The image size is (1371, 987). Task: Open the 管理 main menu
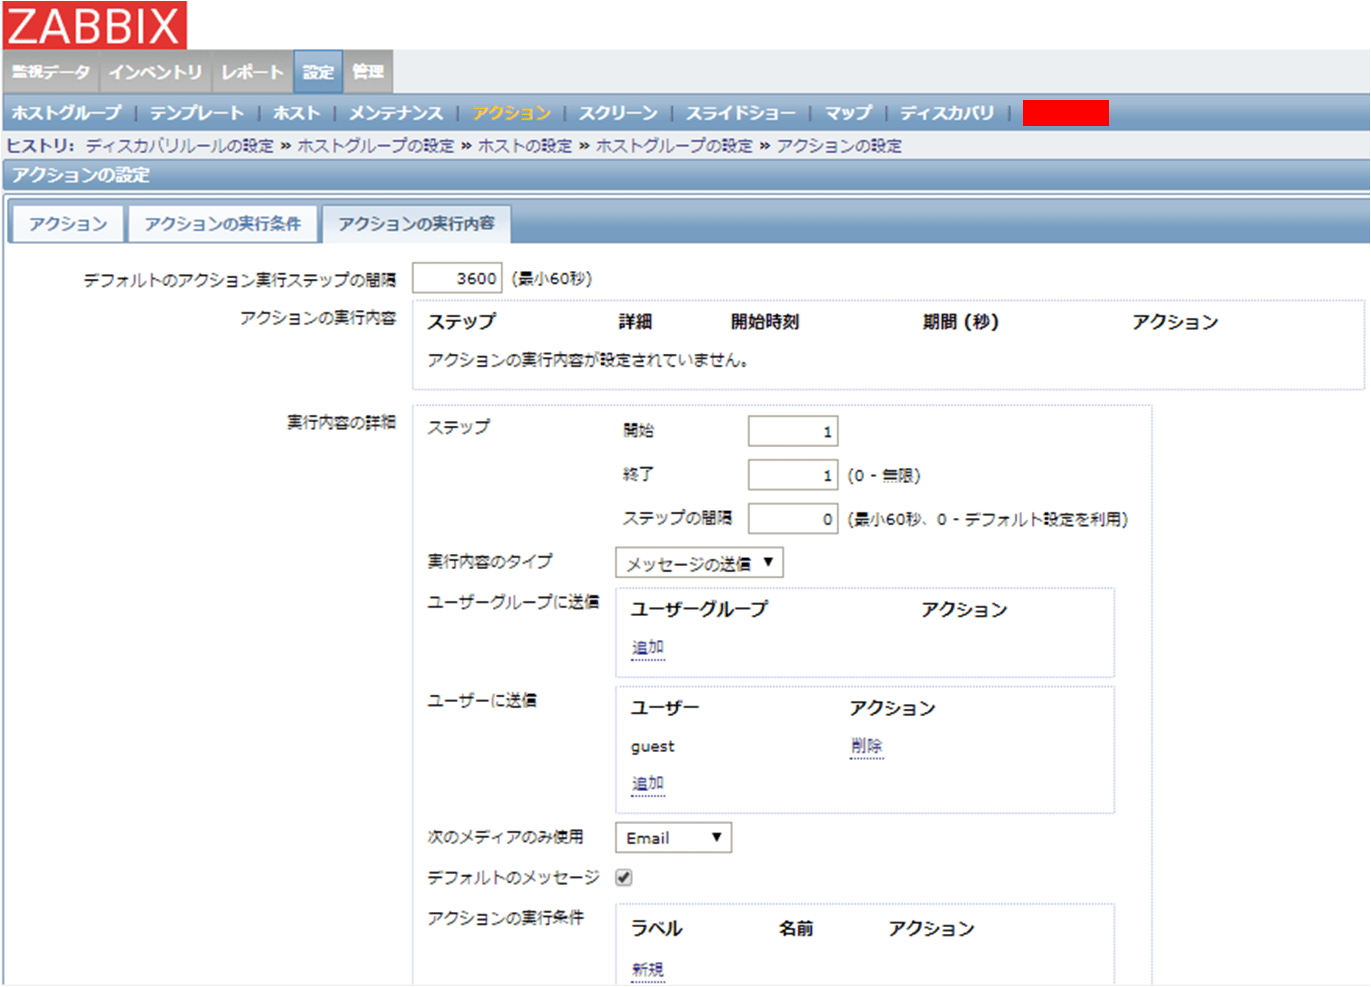368,72
